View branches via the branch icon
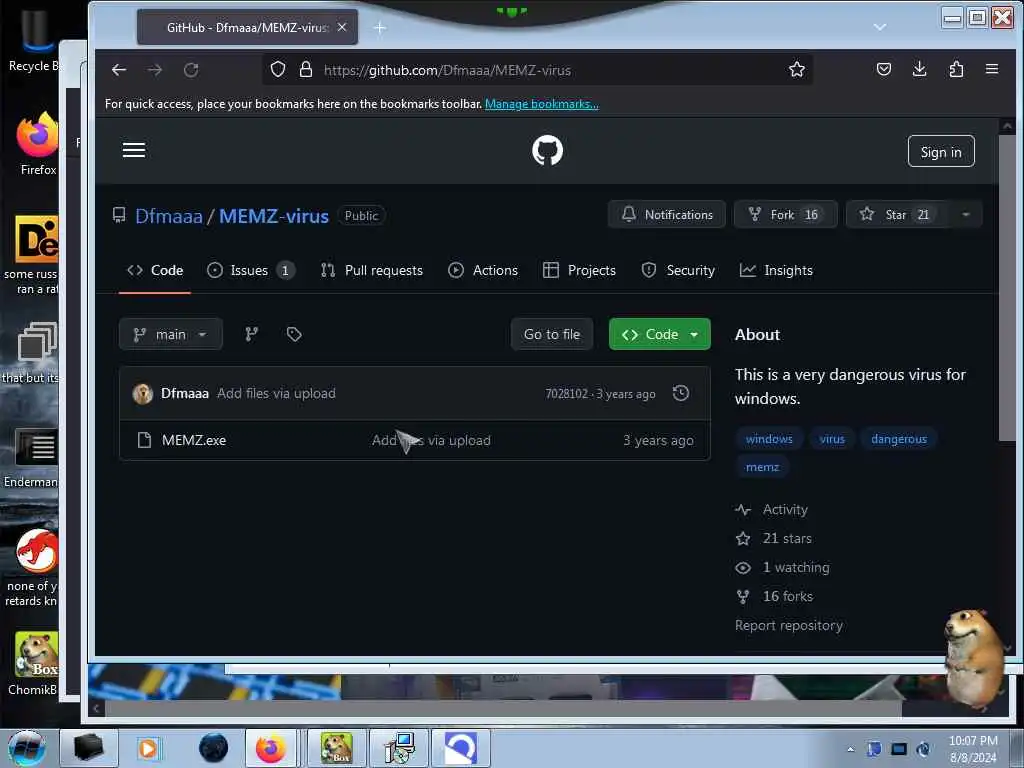Image resolution: width=1024 pixels, height=768 pixels. pyautogui.click(x=251, y=334)
